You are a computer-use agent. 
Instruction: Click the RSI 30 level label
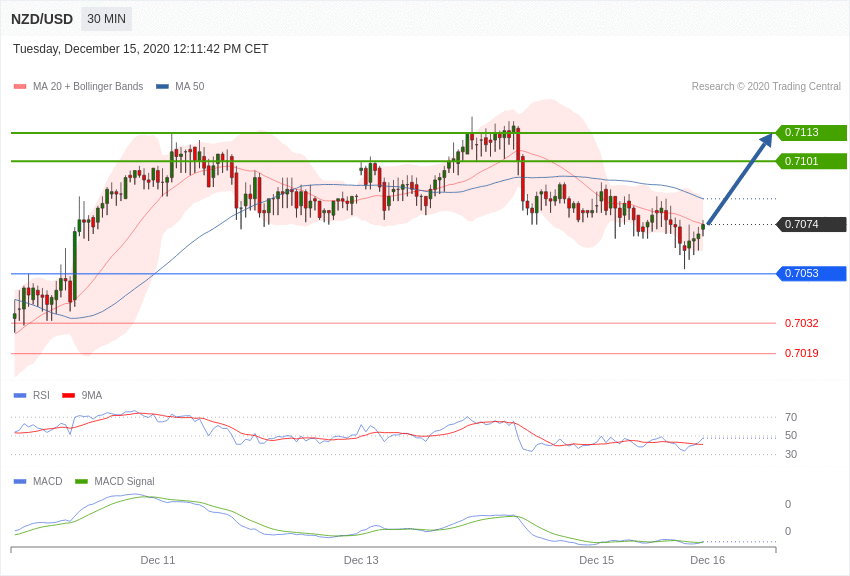point(791,454)
